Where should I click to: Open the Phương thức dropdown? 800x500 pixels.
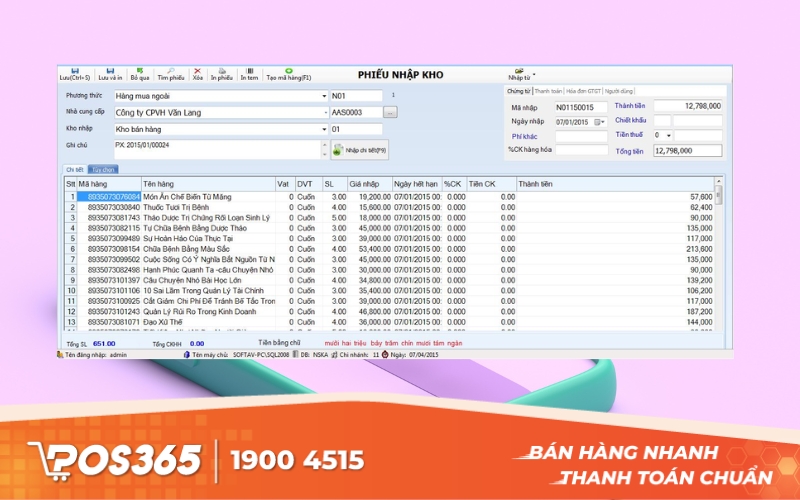(x=324, y=96)
